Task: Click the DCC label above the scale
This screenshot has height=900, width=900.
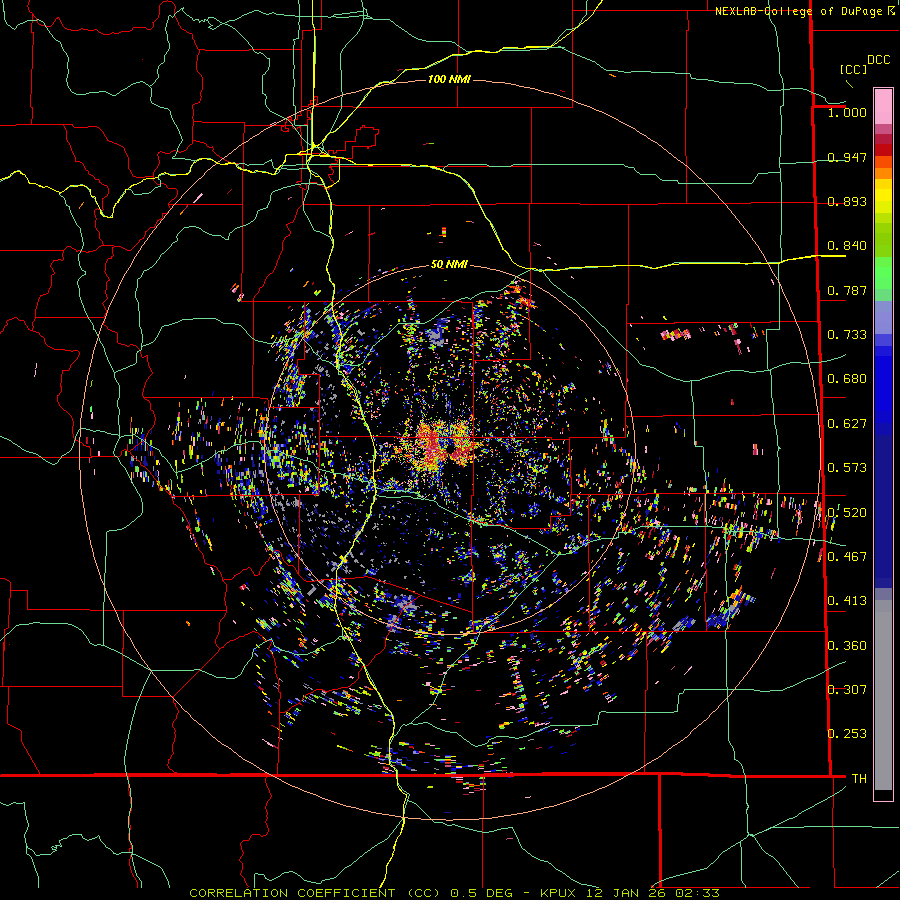Action: 879,60
